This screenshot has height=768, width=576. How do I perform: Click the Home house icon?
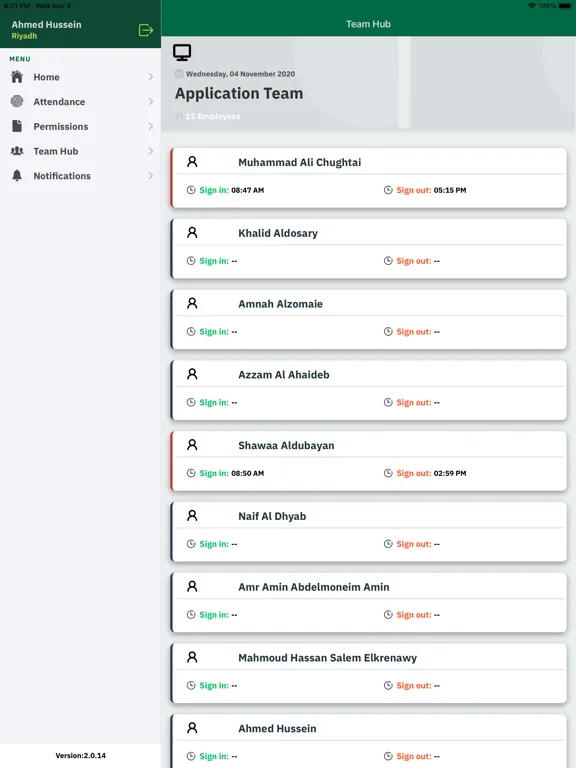17,77
